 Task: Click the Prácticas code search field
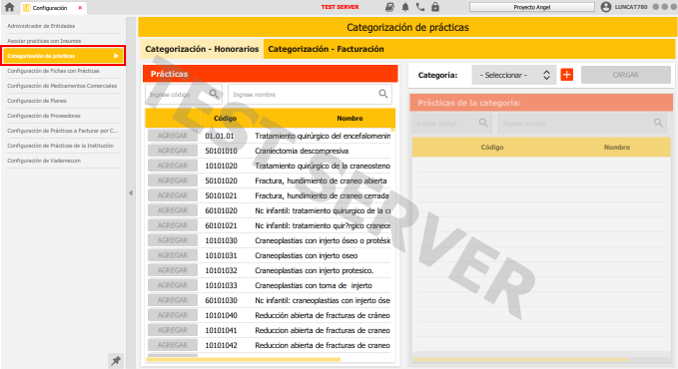tap(184, 94)
